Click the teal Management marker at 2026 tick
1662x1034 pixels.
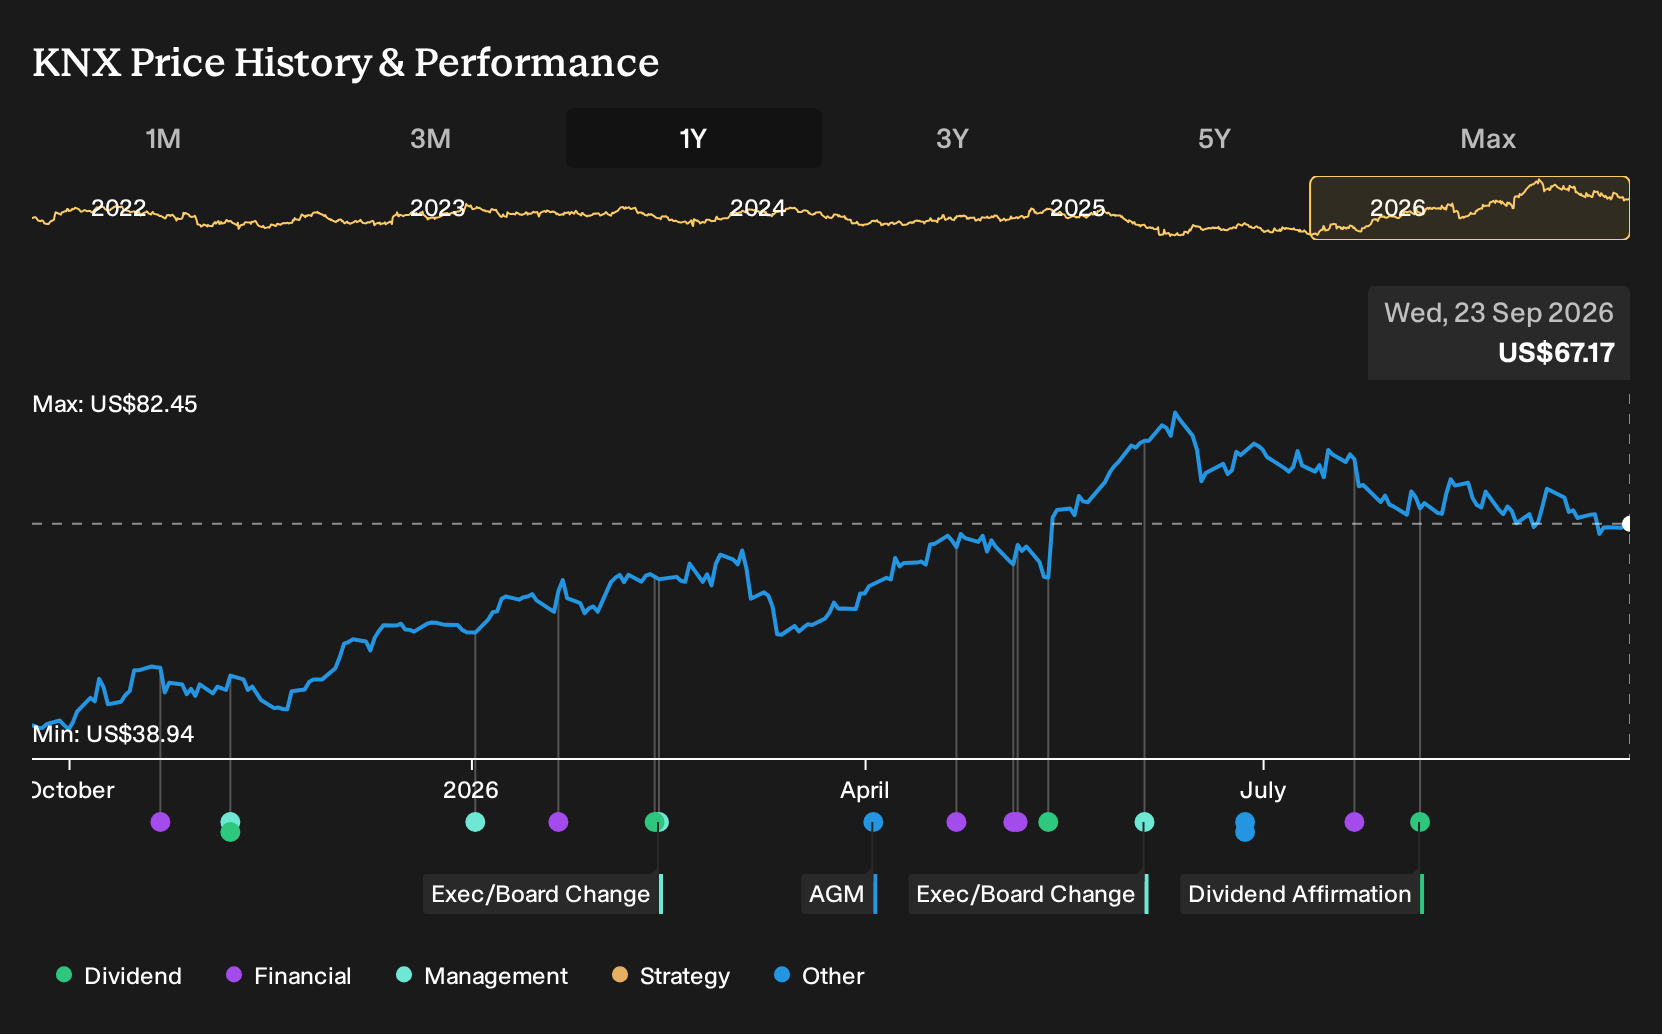[475, 822]
